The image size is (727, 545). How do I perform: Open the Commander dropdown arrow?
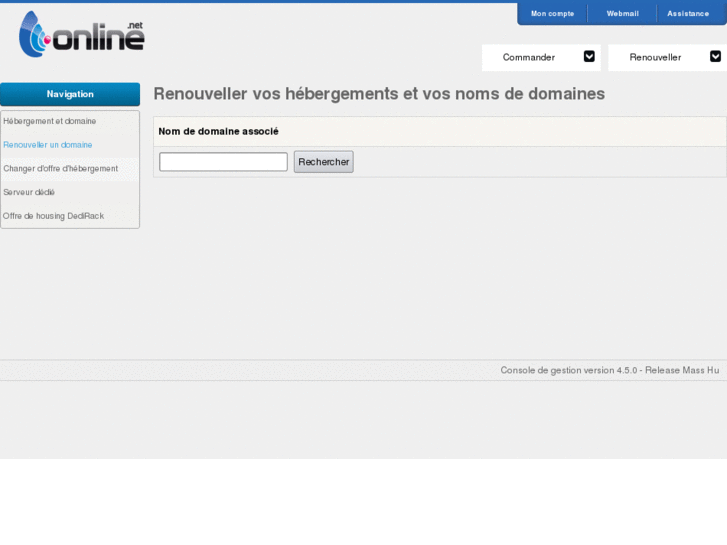(589, 57)
